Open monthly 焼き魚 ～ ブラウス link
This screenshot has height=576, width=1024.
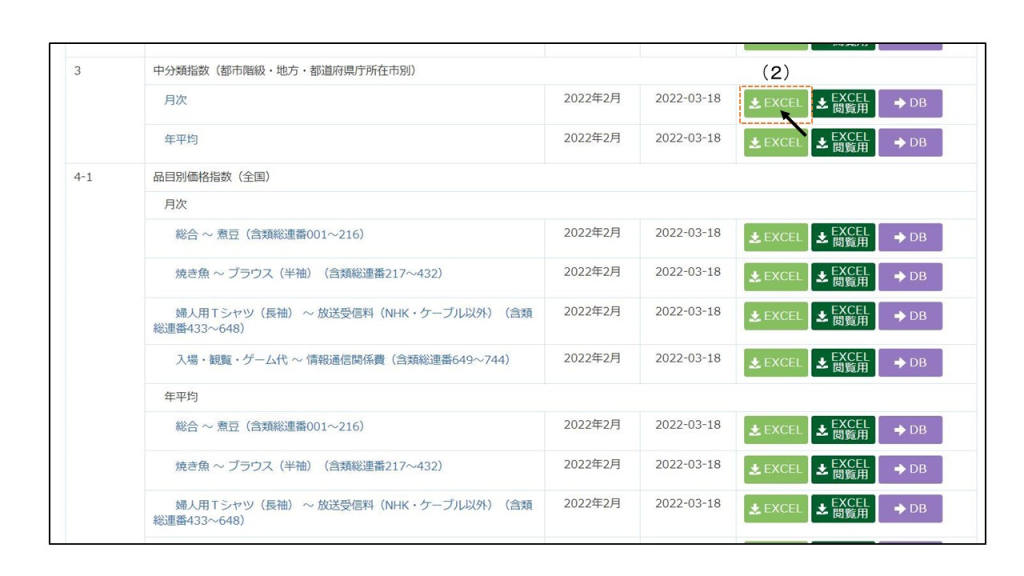(308, 273)
